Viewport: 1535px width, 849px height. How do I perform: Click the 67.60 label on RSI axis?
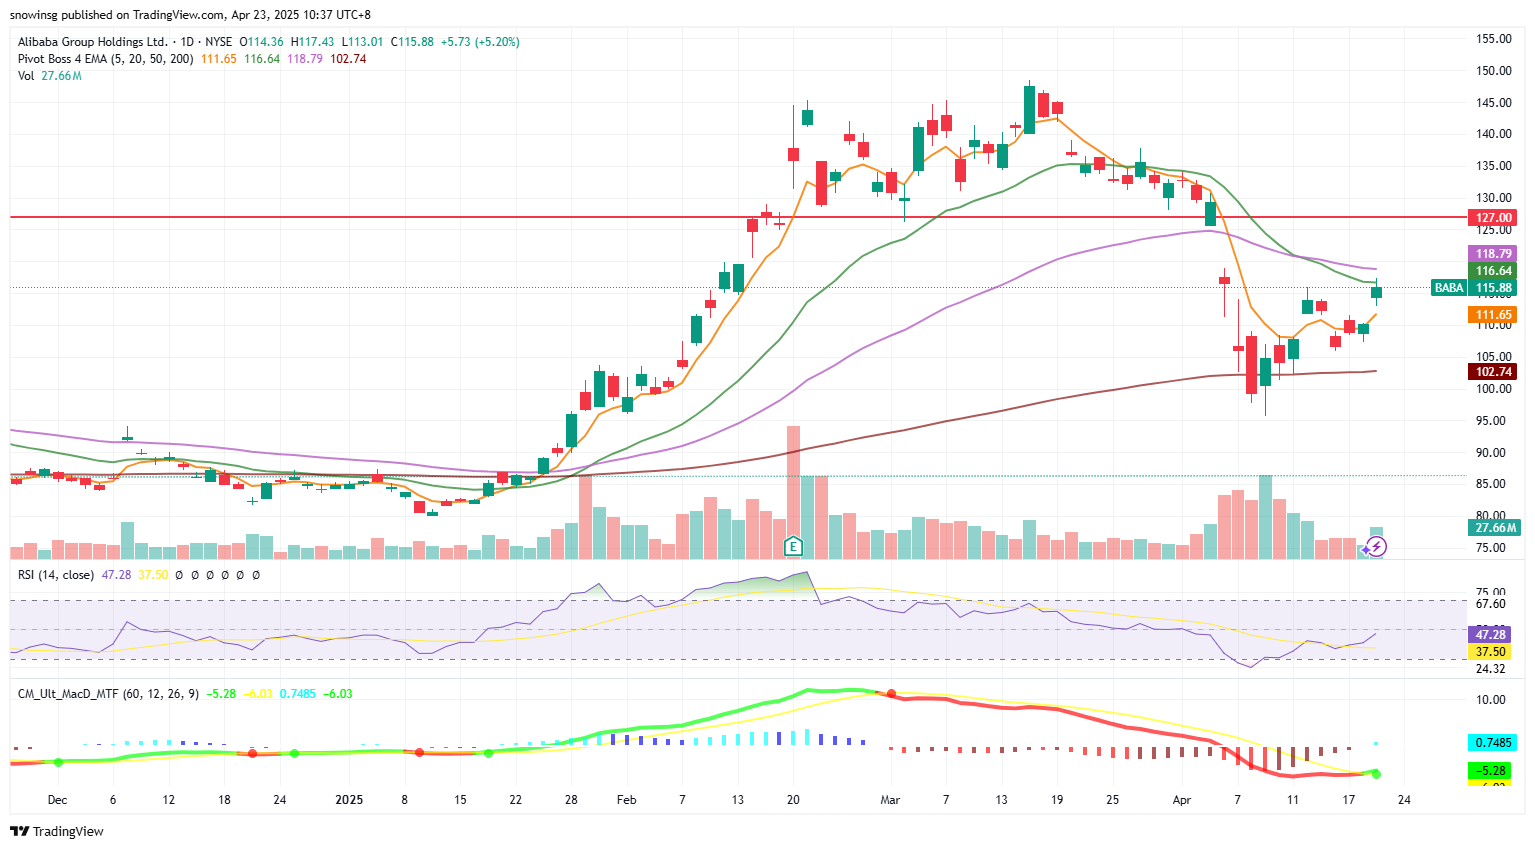click(x=1491, y=604)
